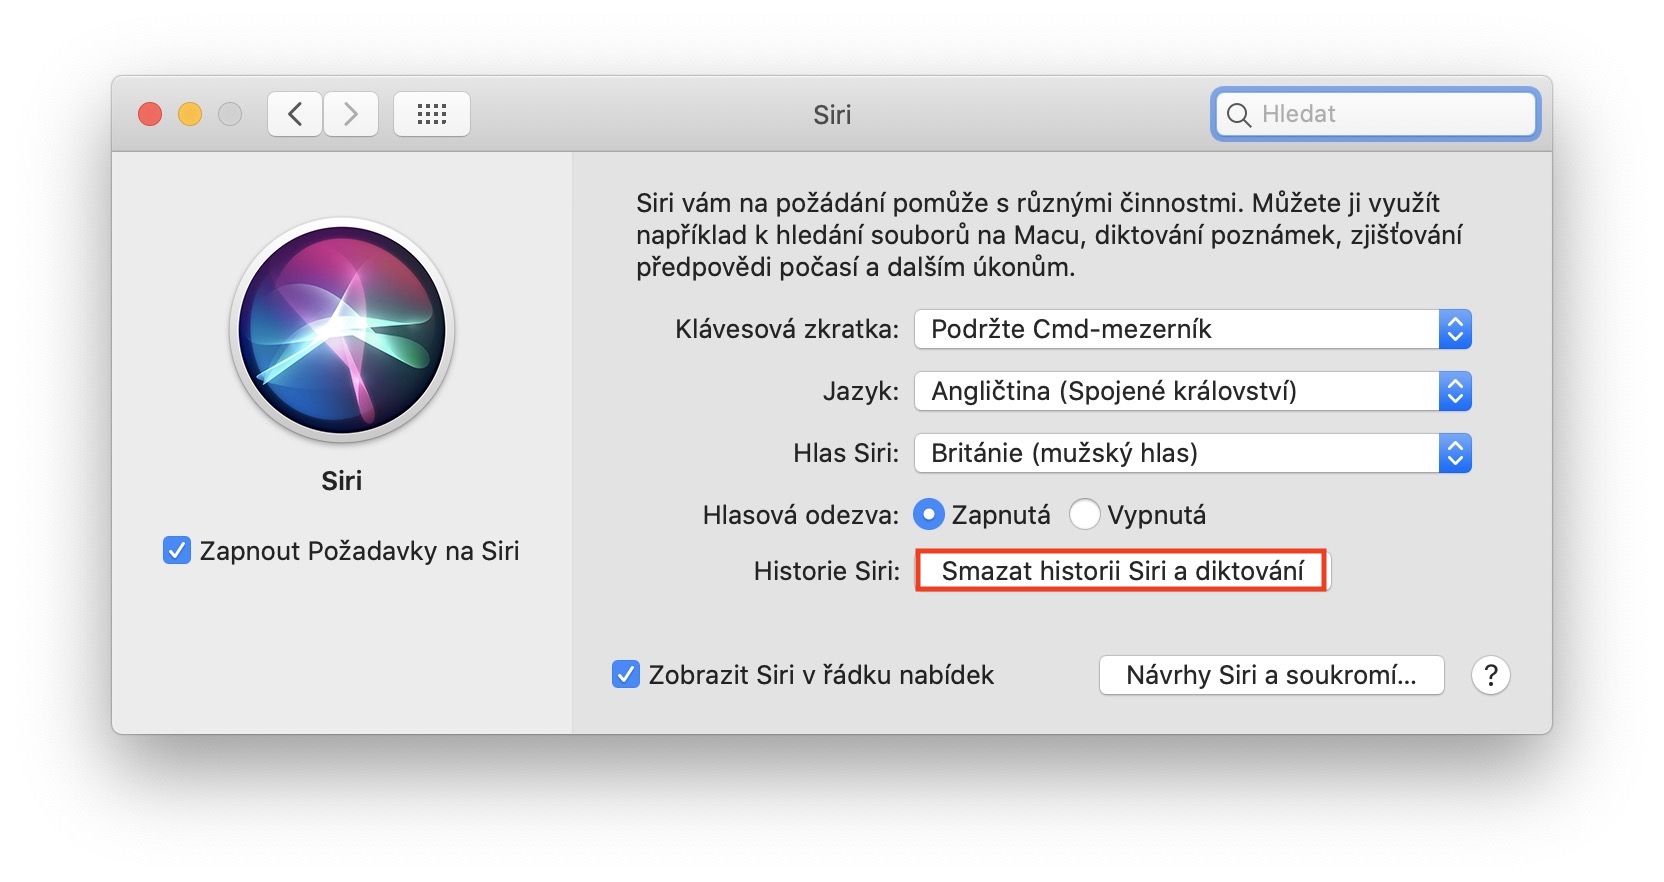Open the Jazyk language dropdown
The image size is (1664, 882).
click(x=1193, y=391)
